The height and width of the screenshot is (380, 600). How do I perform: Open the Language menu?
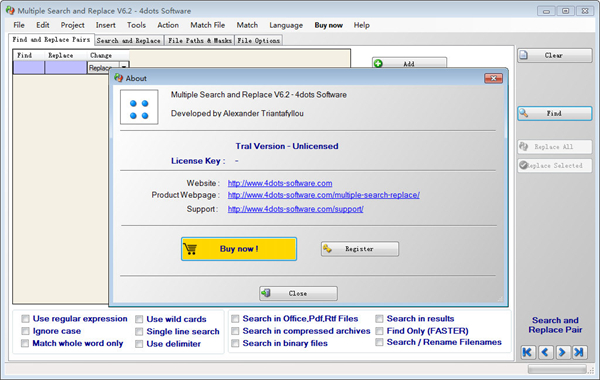286,25
